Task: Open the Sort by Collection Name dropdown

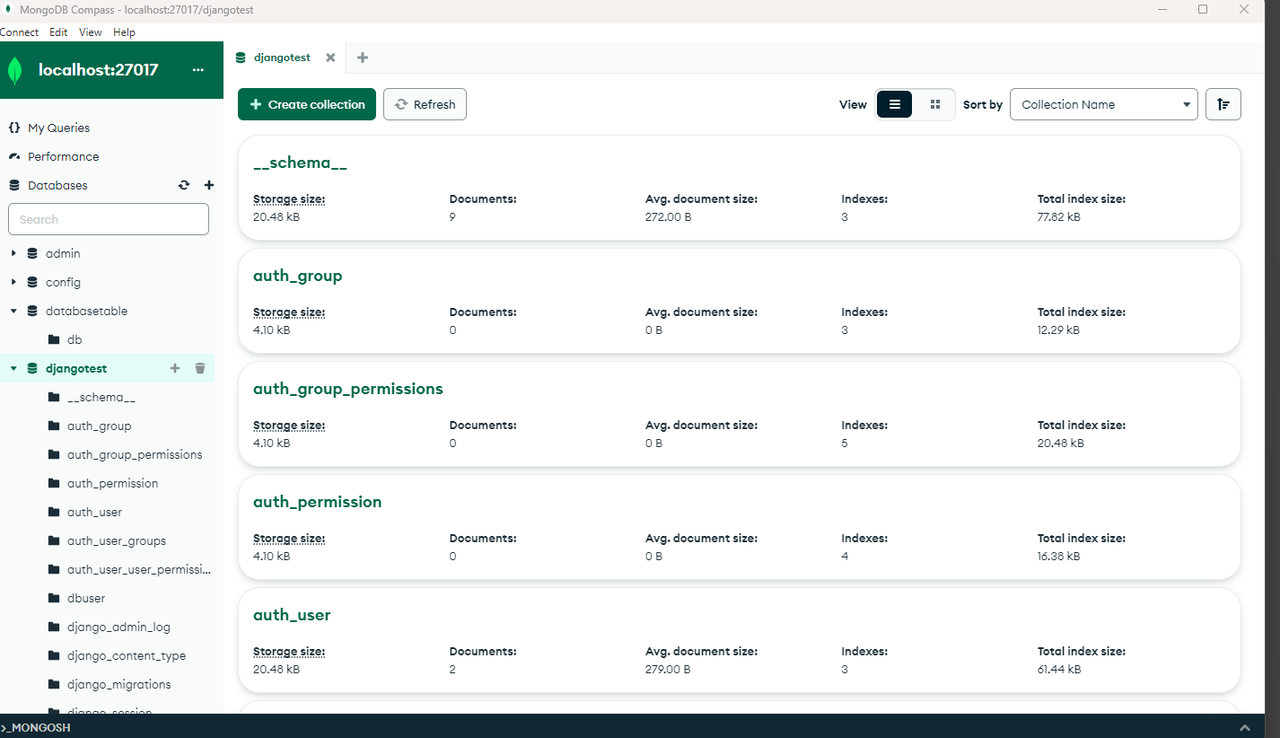Action: [1104, 104]
